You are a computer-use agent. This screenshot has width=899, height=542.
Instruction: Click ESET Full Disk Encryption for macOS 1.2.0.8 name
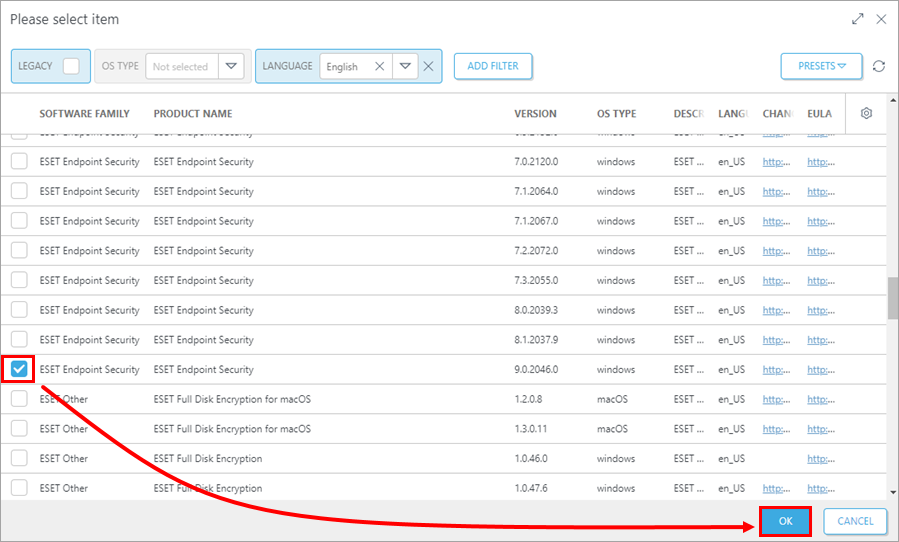232,399
